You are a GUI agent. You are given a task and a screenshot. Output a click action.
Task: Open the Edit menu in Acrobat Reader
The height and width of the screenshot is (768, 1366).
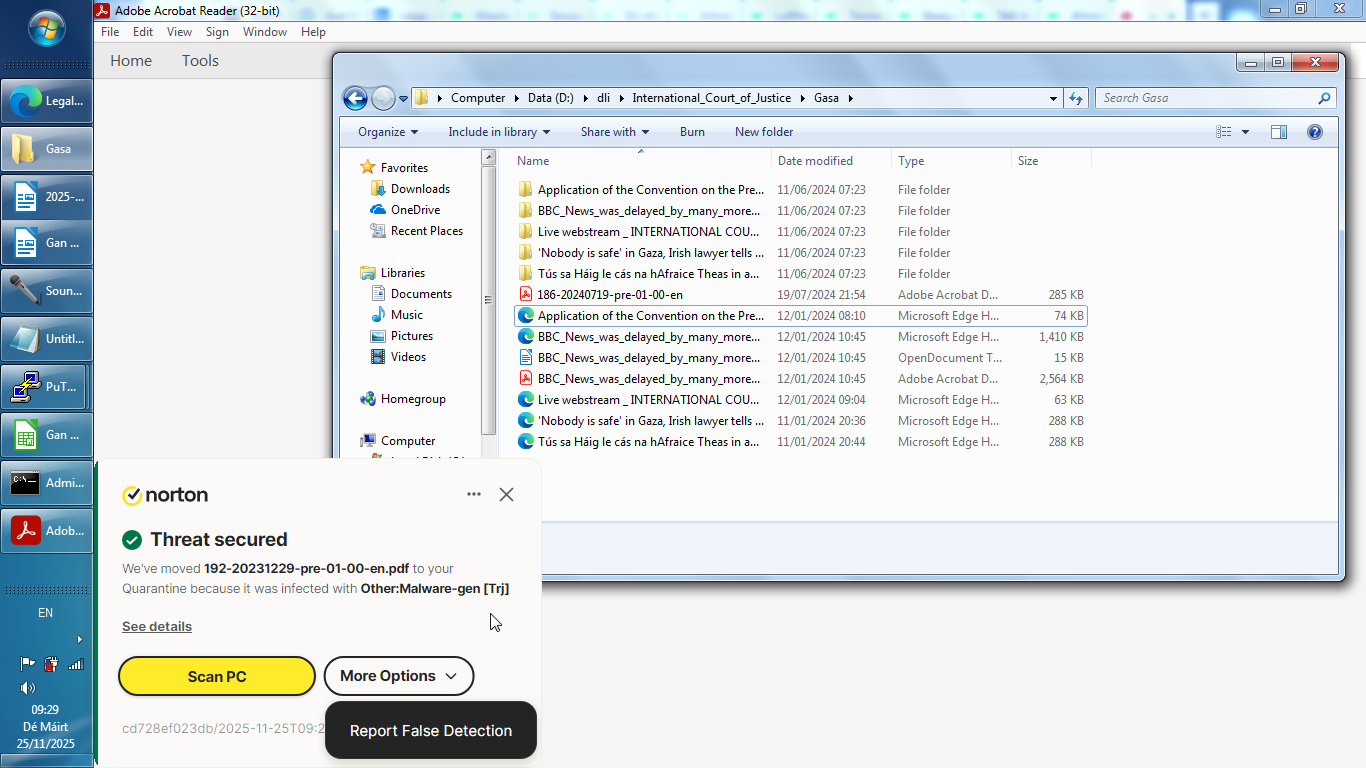(143, 32)
